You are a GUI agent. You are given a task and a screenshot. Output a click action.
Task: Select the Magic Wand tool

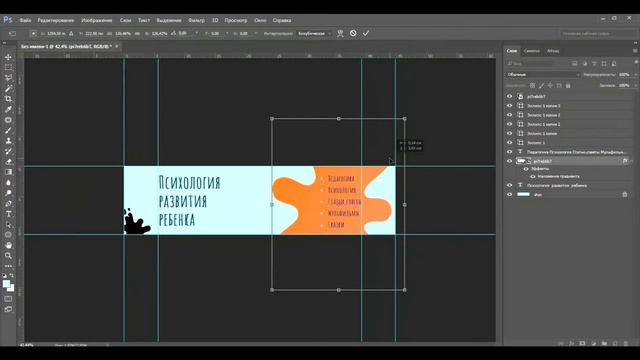point(8,88)
